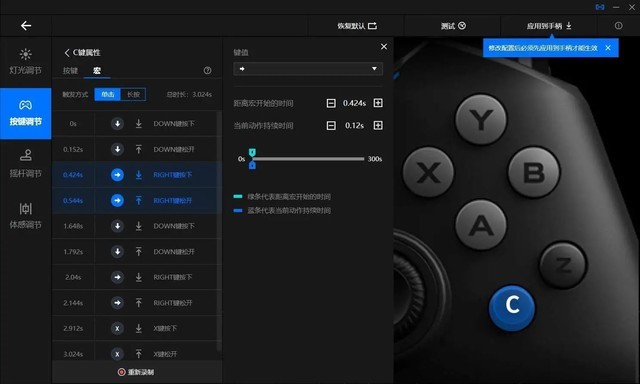The height and width of the screenshot is (384, 640).
Task: Click X icon in 3.024s row
Action: coord(117,354)
